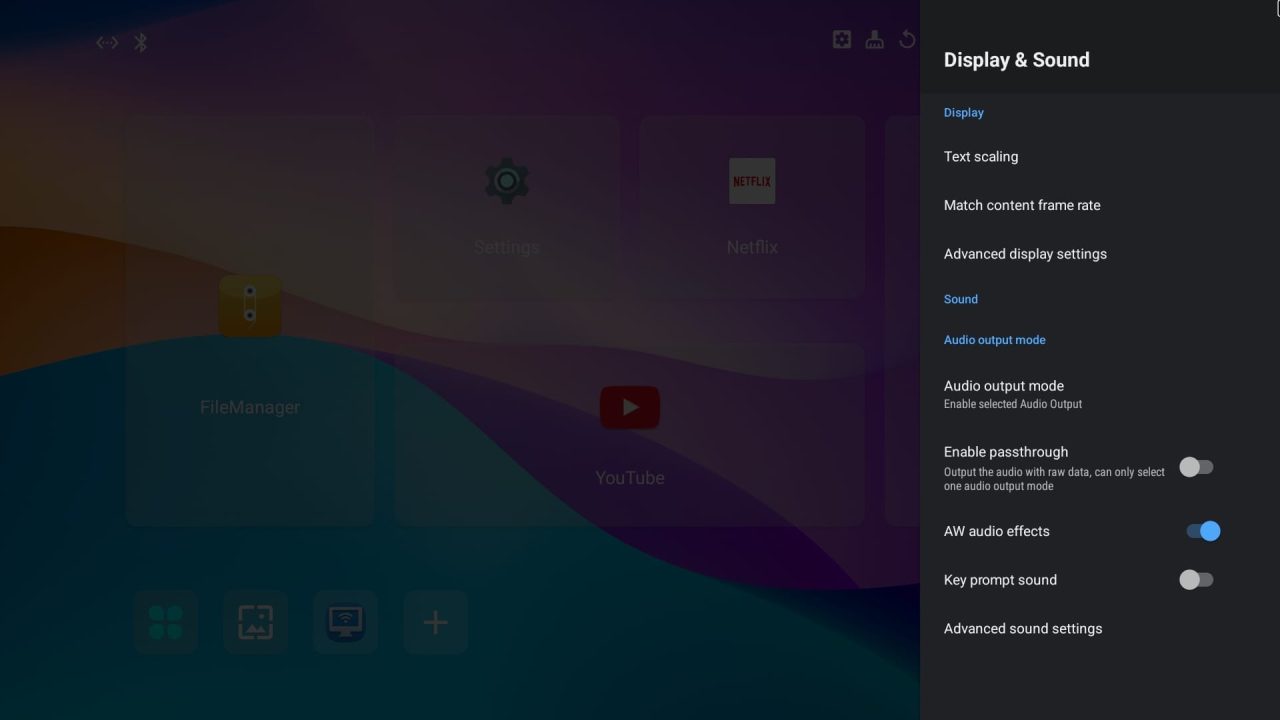Click the network connection arrows icon
Viewport: 1280px width, 720px height.
point(107,42)
